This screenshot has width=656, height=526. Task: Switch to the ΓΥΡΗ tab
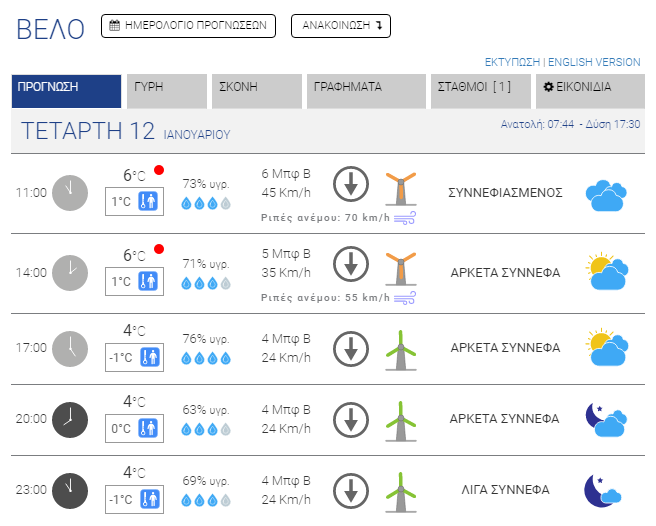pos(167,88)
